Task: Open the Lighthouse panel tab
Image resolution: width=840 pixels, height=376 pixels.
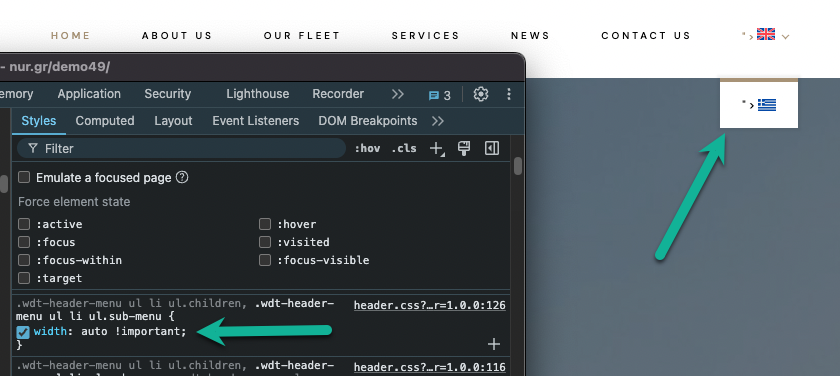Action: tap(258, 94)
